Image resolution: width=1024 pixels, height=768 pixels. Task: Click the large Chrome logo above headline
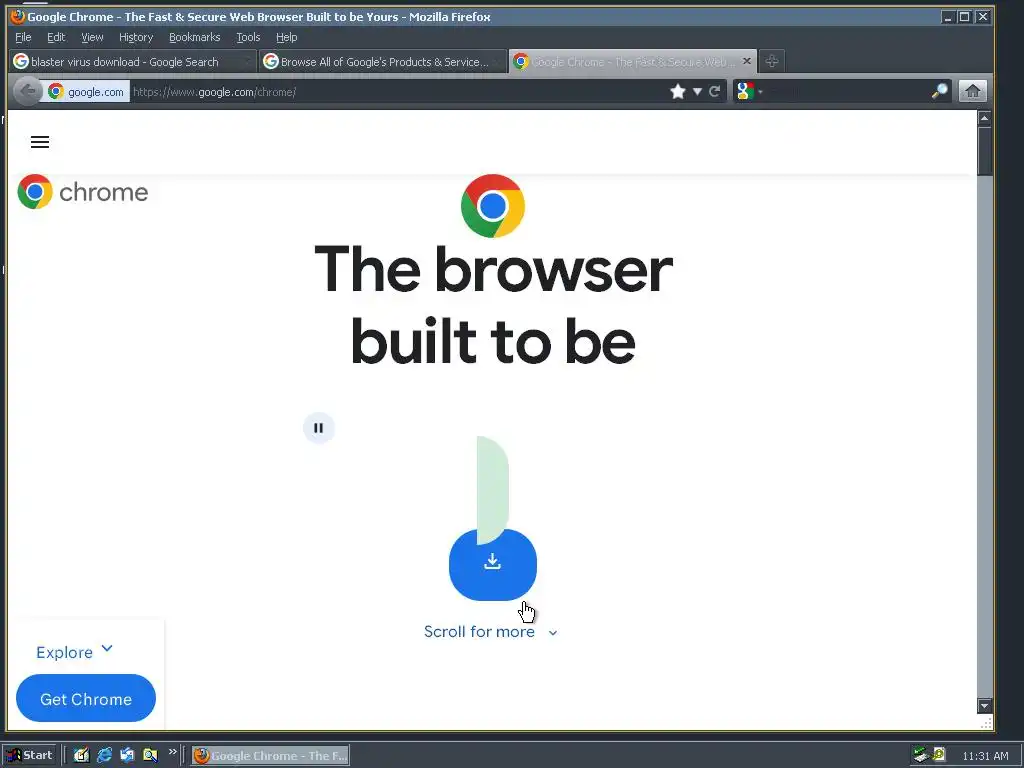[x=492, y=206]
